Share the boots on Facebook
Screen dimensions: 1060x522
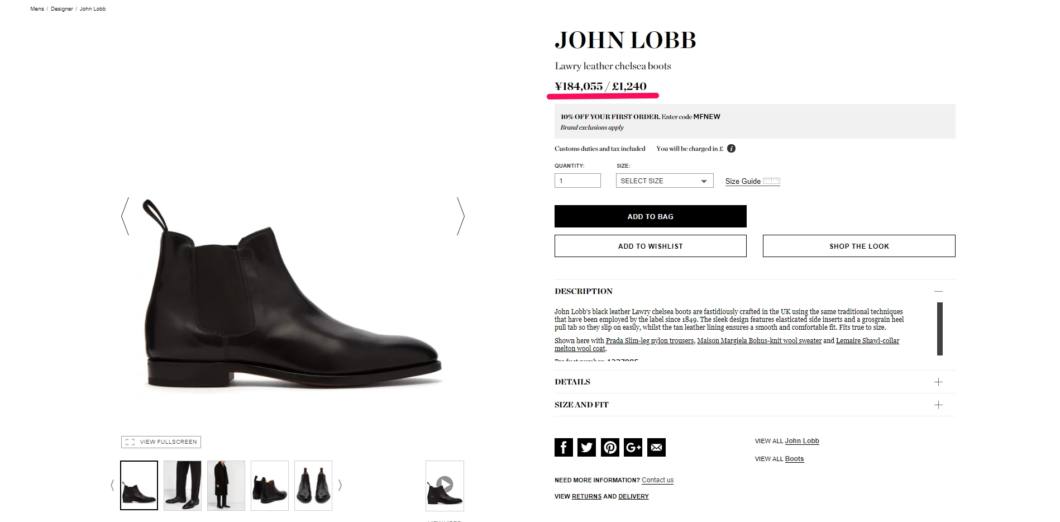pyautogui.click(x=563, y=447)
